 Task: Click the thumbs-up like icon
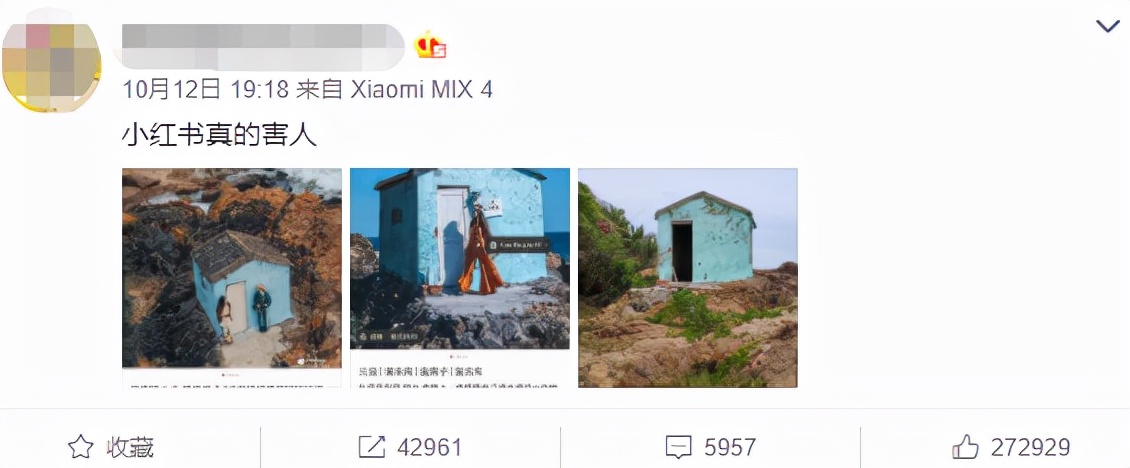point(966,448)
